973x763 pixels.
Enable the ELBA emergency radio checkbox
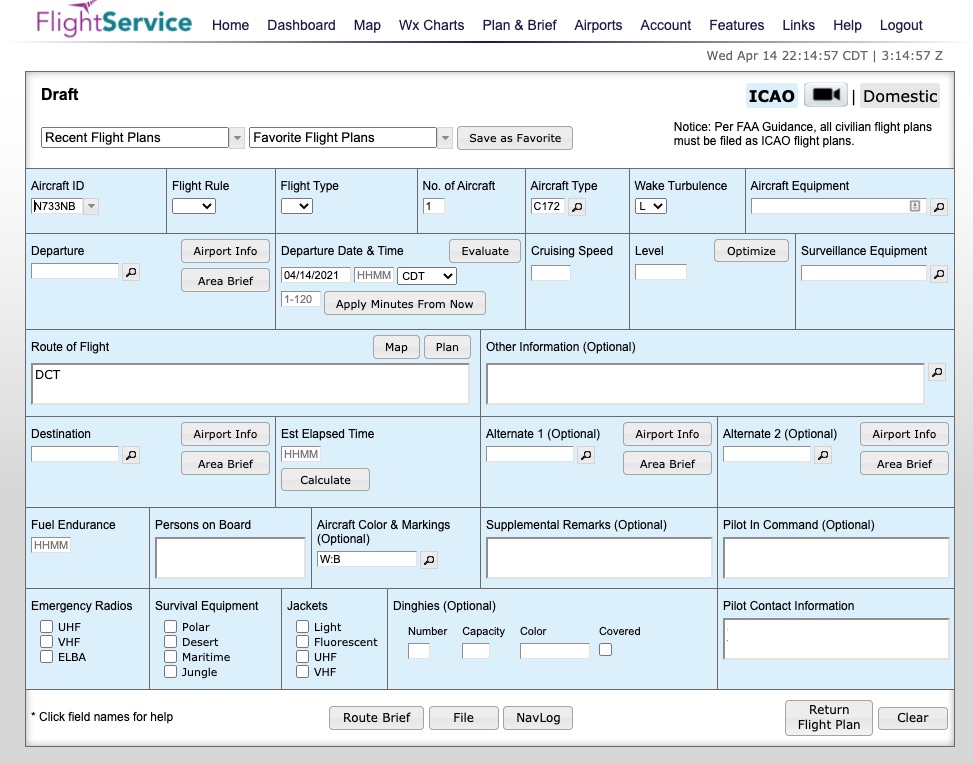tap(46, 657)
